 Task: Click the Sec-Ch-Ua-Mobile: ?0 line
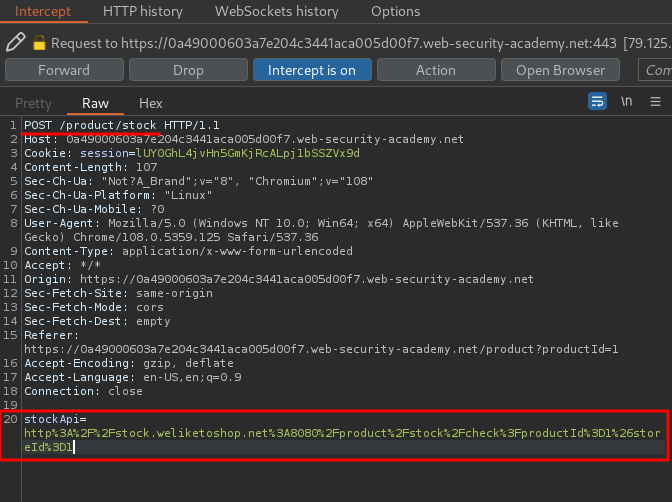94,209
